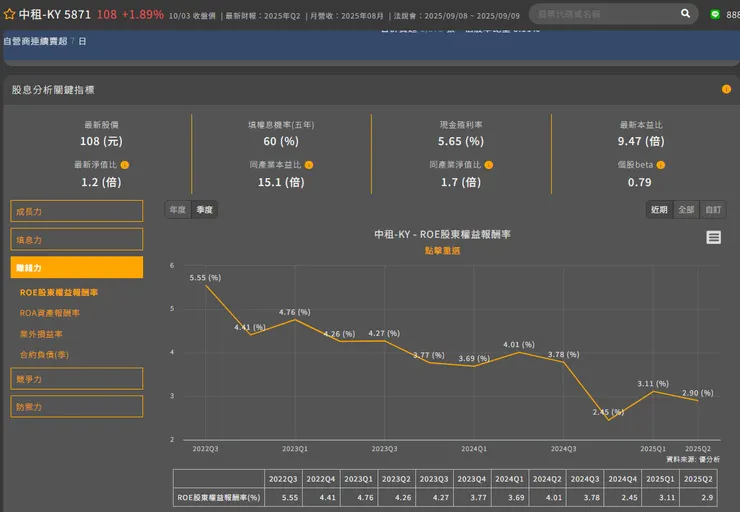Screen dimensions: 740x512
Task: Click the 3.11 (%) data point label
Action: pos(653,384)
